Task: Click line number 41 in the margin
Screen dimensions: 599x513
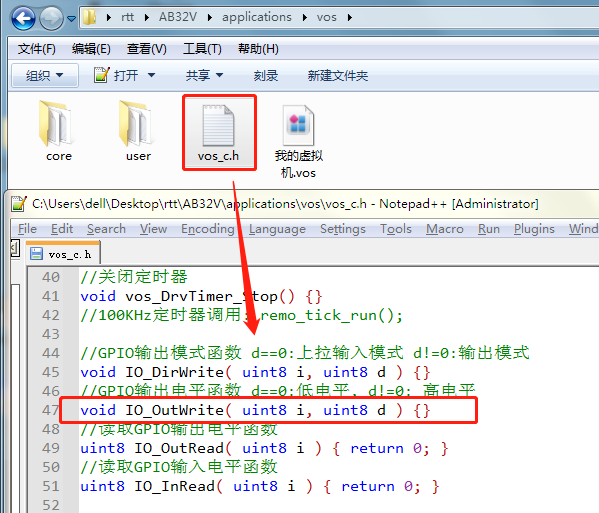Action: [x=51, y=296]
